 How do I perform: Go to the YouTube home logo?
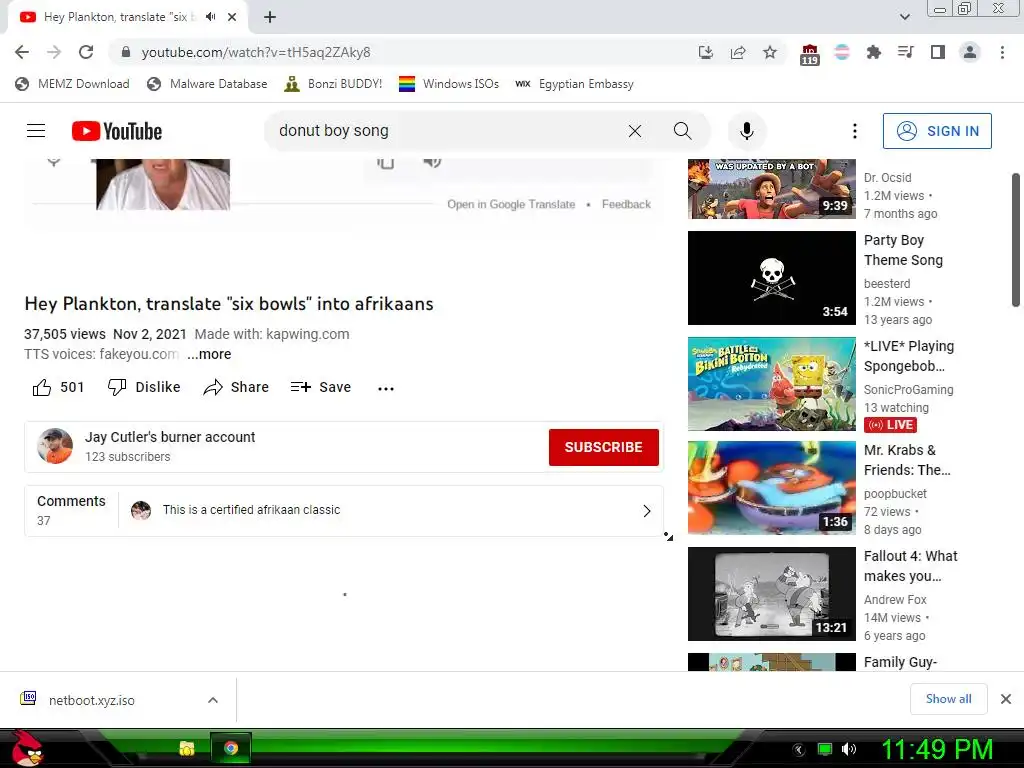(117, 131)
